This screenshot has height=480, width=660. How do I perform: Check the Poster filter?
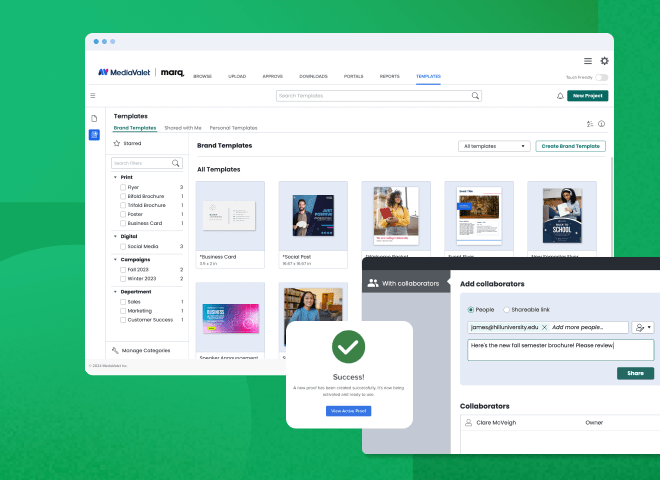[x=123, y=214]
